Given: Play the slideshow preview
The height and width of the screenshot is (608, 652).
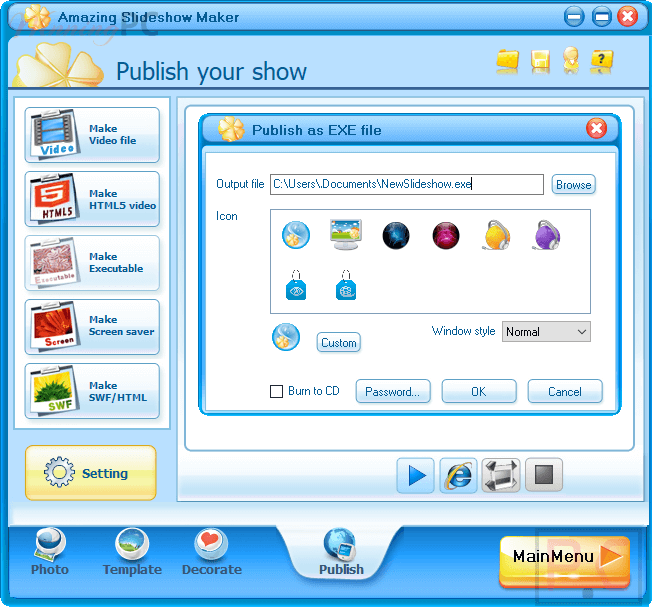Looking at the screenshot, I should coord(415,475).
